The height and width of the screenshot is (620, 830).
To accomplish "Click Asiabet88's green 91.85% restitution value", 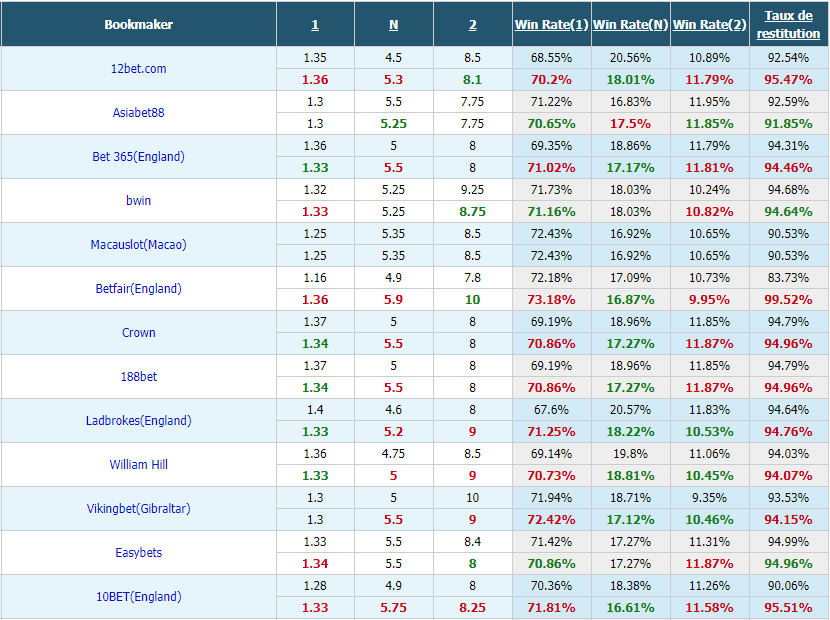I will pyautogui.click(x=788, y=124).
